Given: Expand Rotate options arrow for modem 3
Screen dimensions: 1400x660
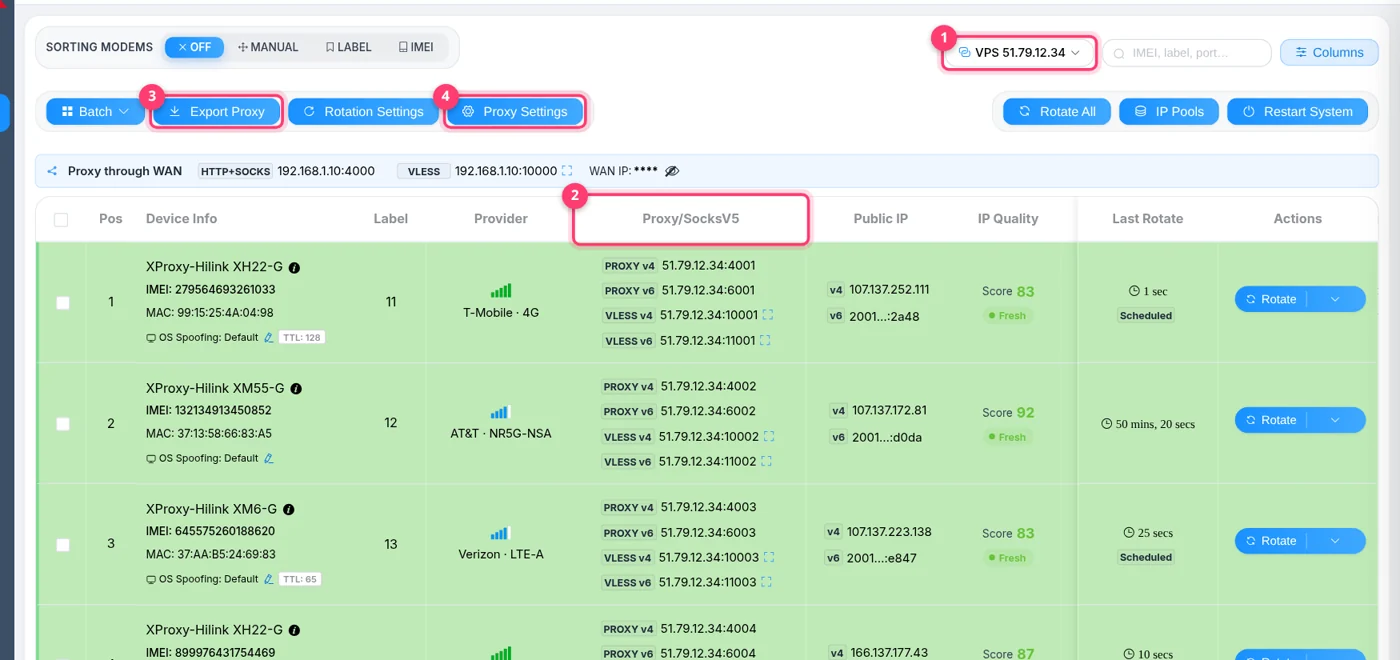Looking at the screenshot, I should click(1335, 541).
